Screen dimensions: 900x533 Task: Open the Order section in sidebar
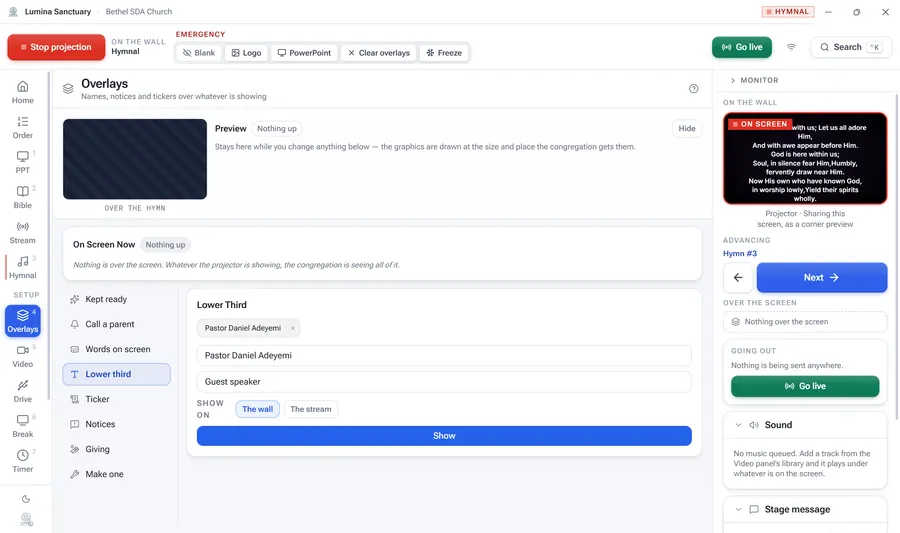(22, 127)
